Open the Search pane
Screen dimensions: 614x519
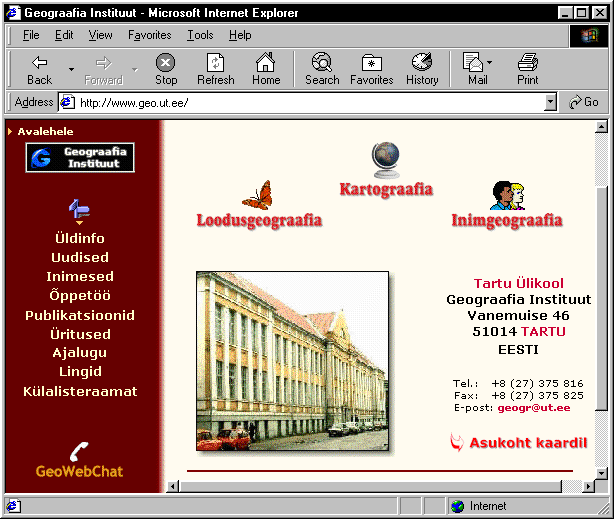coord(322,68)
